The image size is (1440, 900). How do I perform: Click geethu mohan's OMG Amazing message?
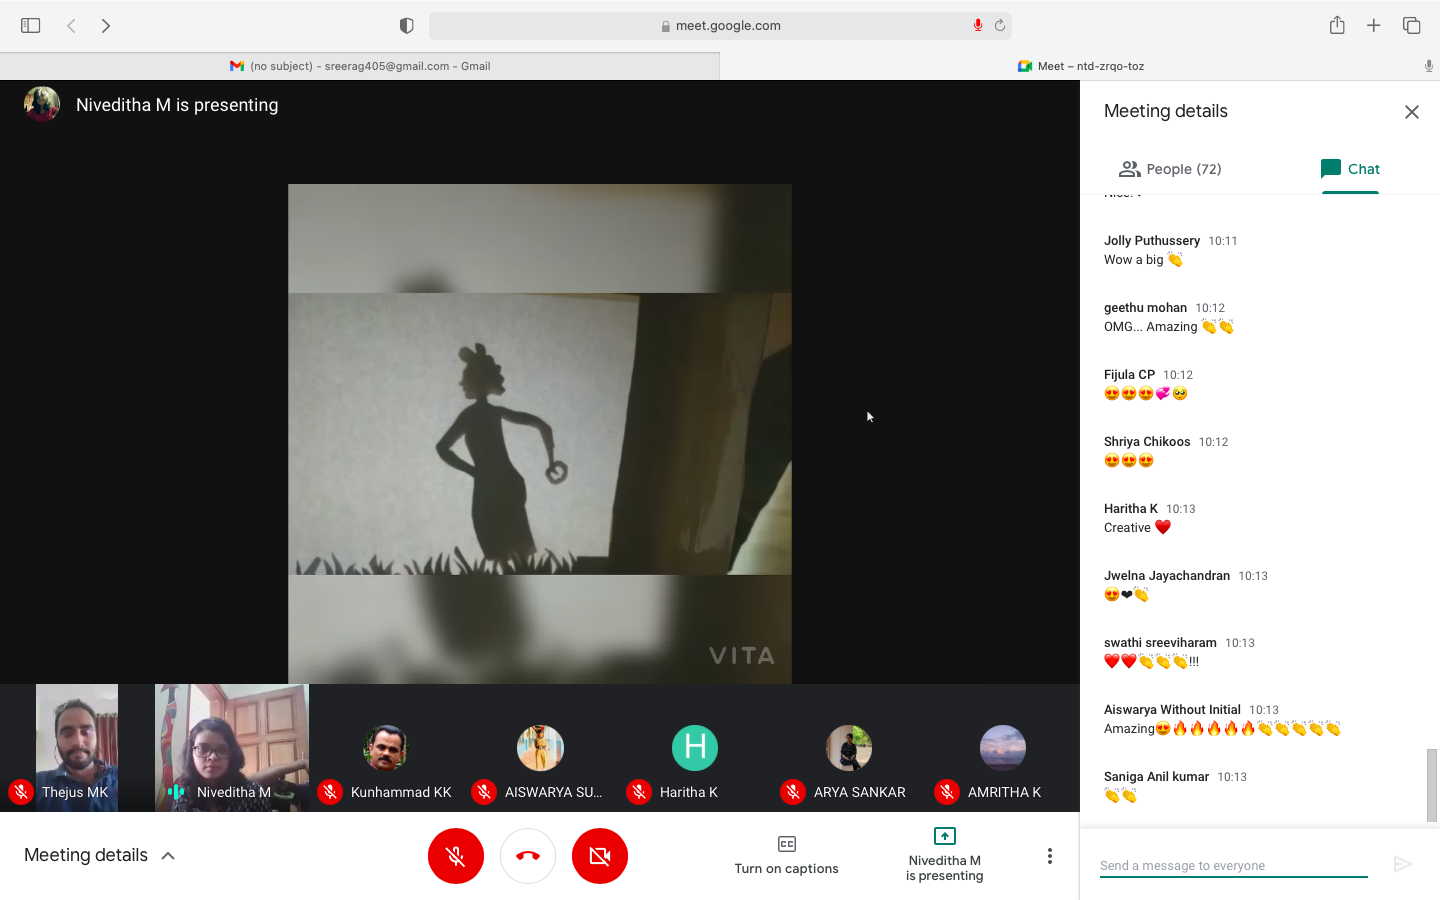1169,327
